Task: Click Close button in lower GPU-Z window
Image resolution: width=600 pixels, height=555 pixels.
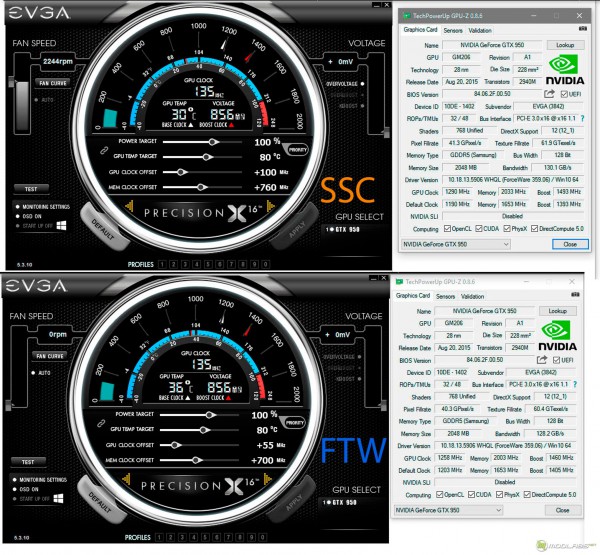Action: (562, 510)
